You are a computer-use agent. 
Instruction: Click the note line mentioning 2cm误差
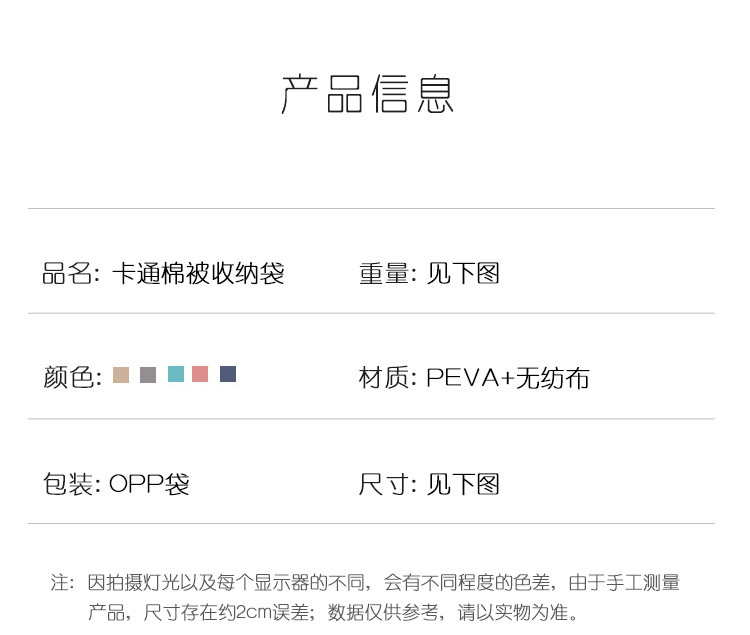click(x=333, y=612)
